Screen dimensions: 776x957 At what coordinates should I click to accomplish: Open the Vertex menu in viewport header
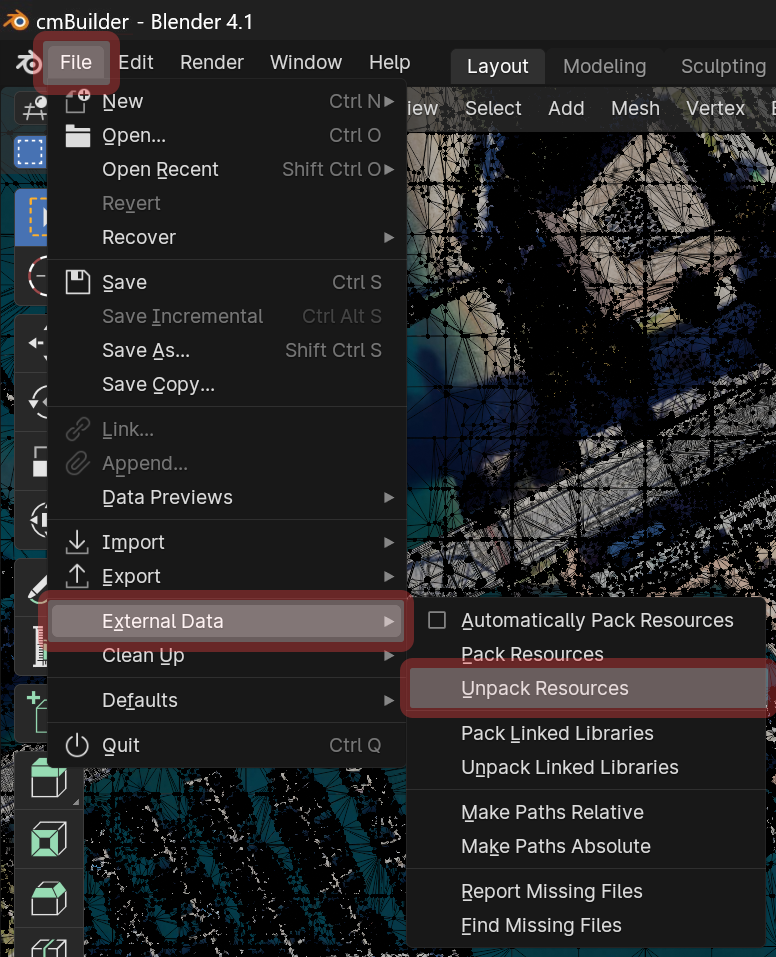tap(715, 109)
